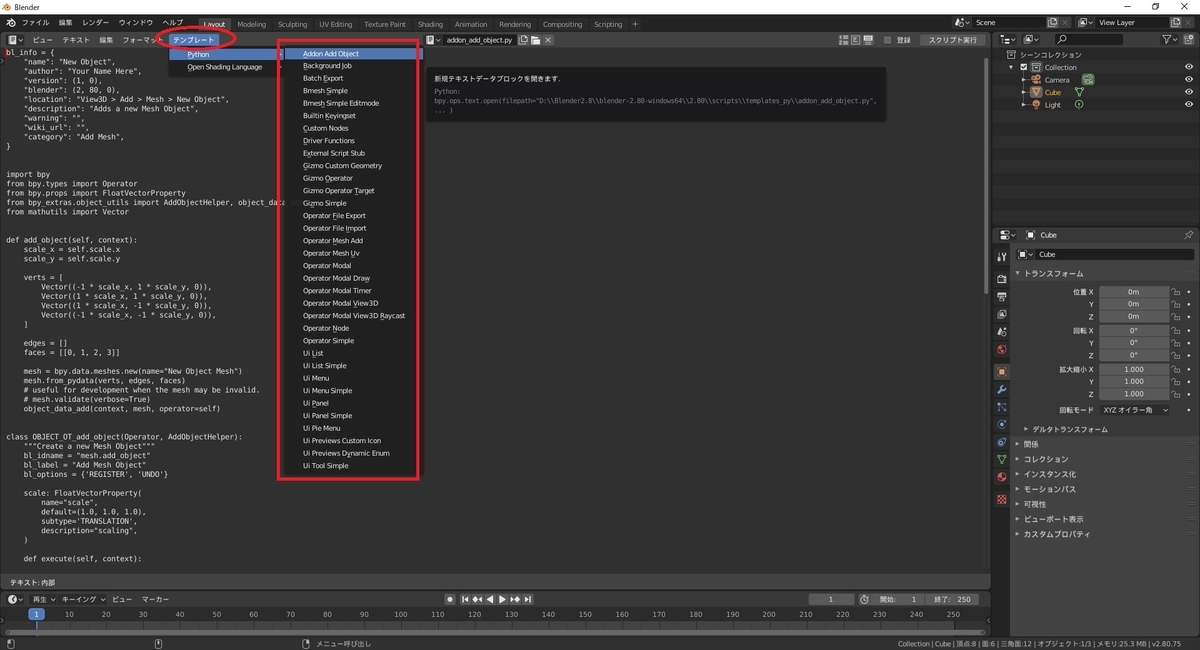
Task: Open the Object Data mesh tab icon
Action: click(x=1002, y=460)
